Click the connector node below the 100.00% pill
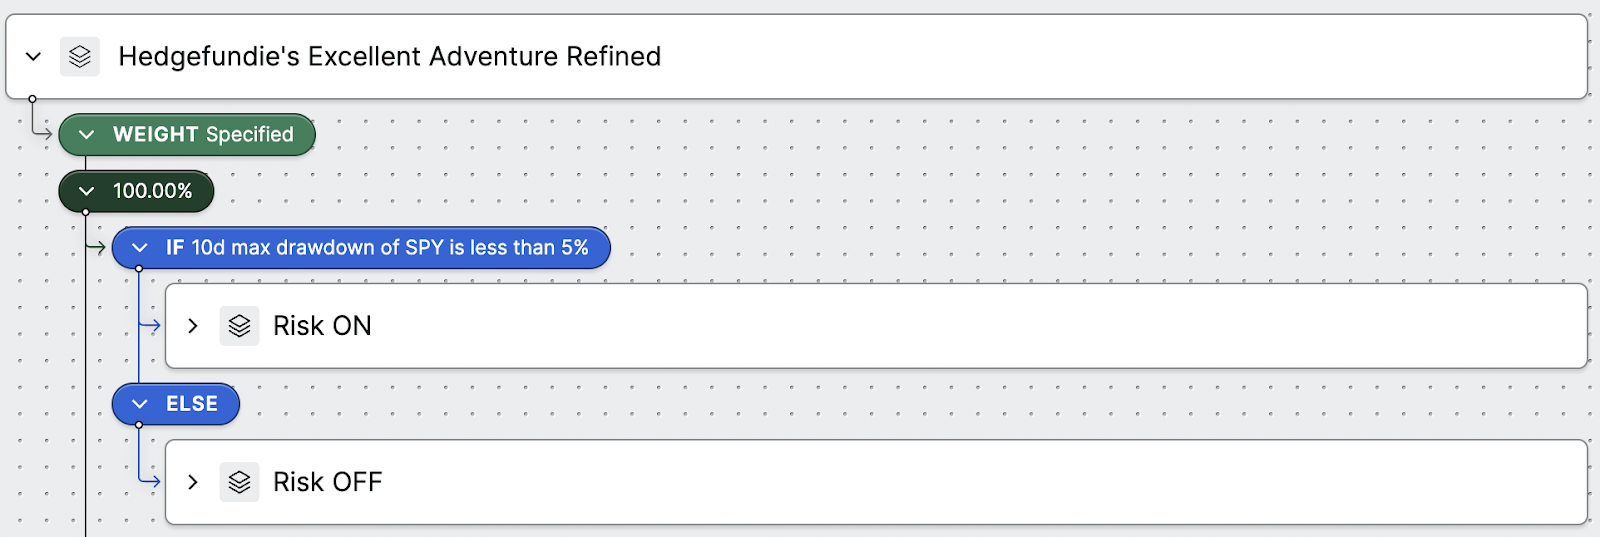This screenshot has height=537, width=1600. (86, 212)
